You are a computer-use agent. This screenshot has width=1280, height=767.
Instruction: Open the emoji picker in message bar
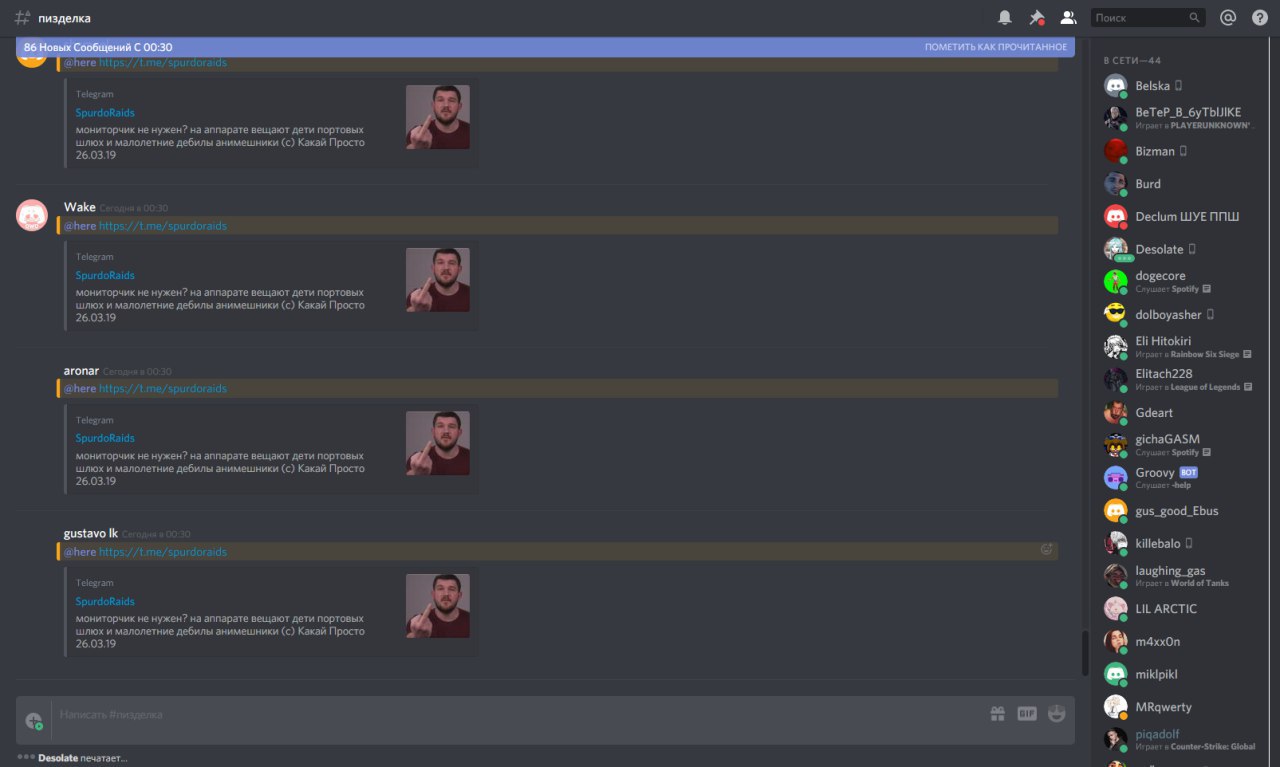(1057, 714)
